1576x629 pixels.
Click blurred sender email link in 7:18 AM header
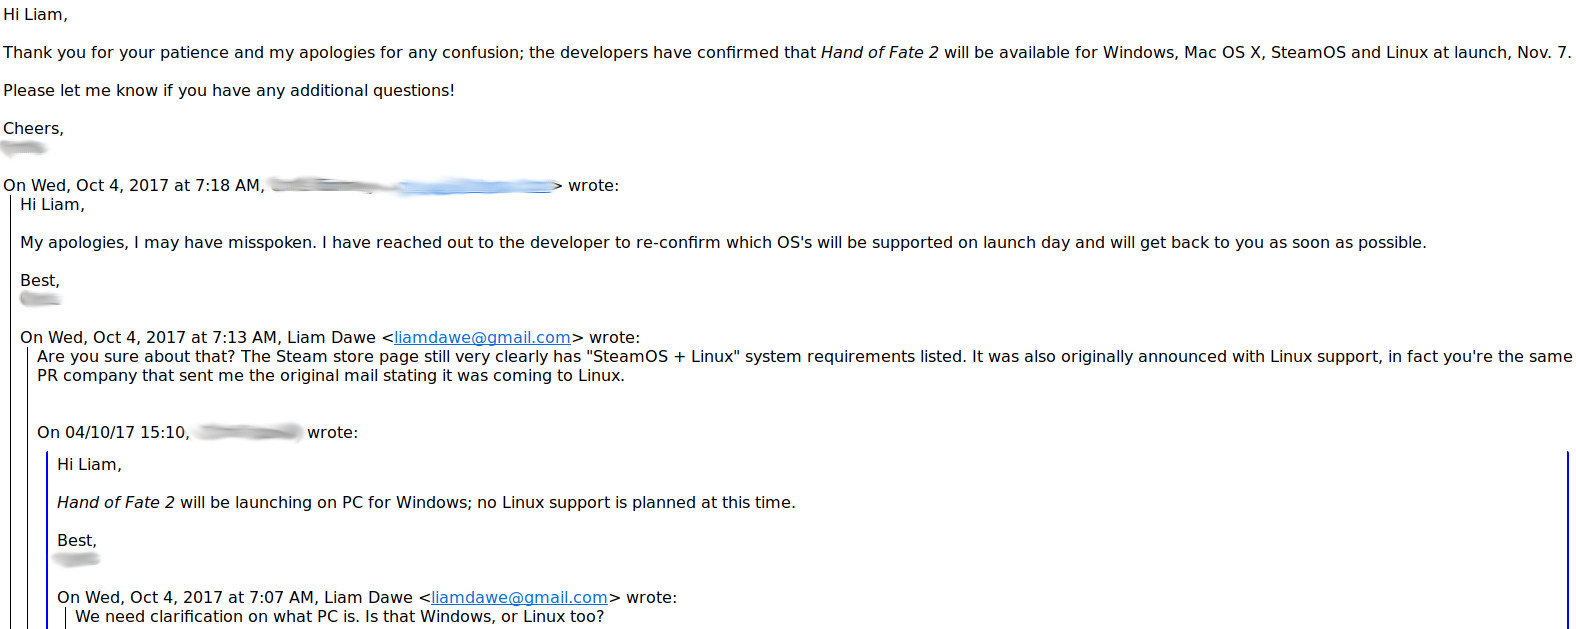tap(475, 186)
